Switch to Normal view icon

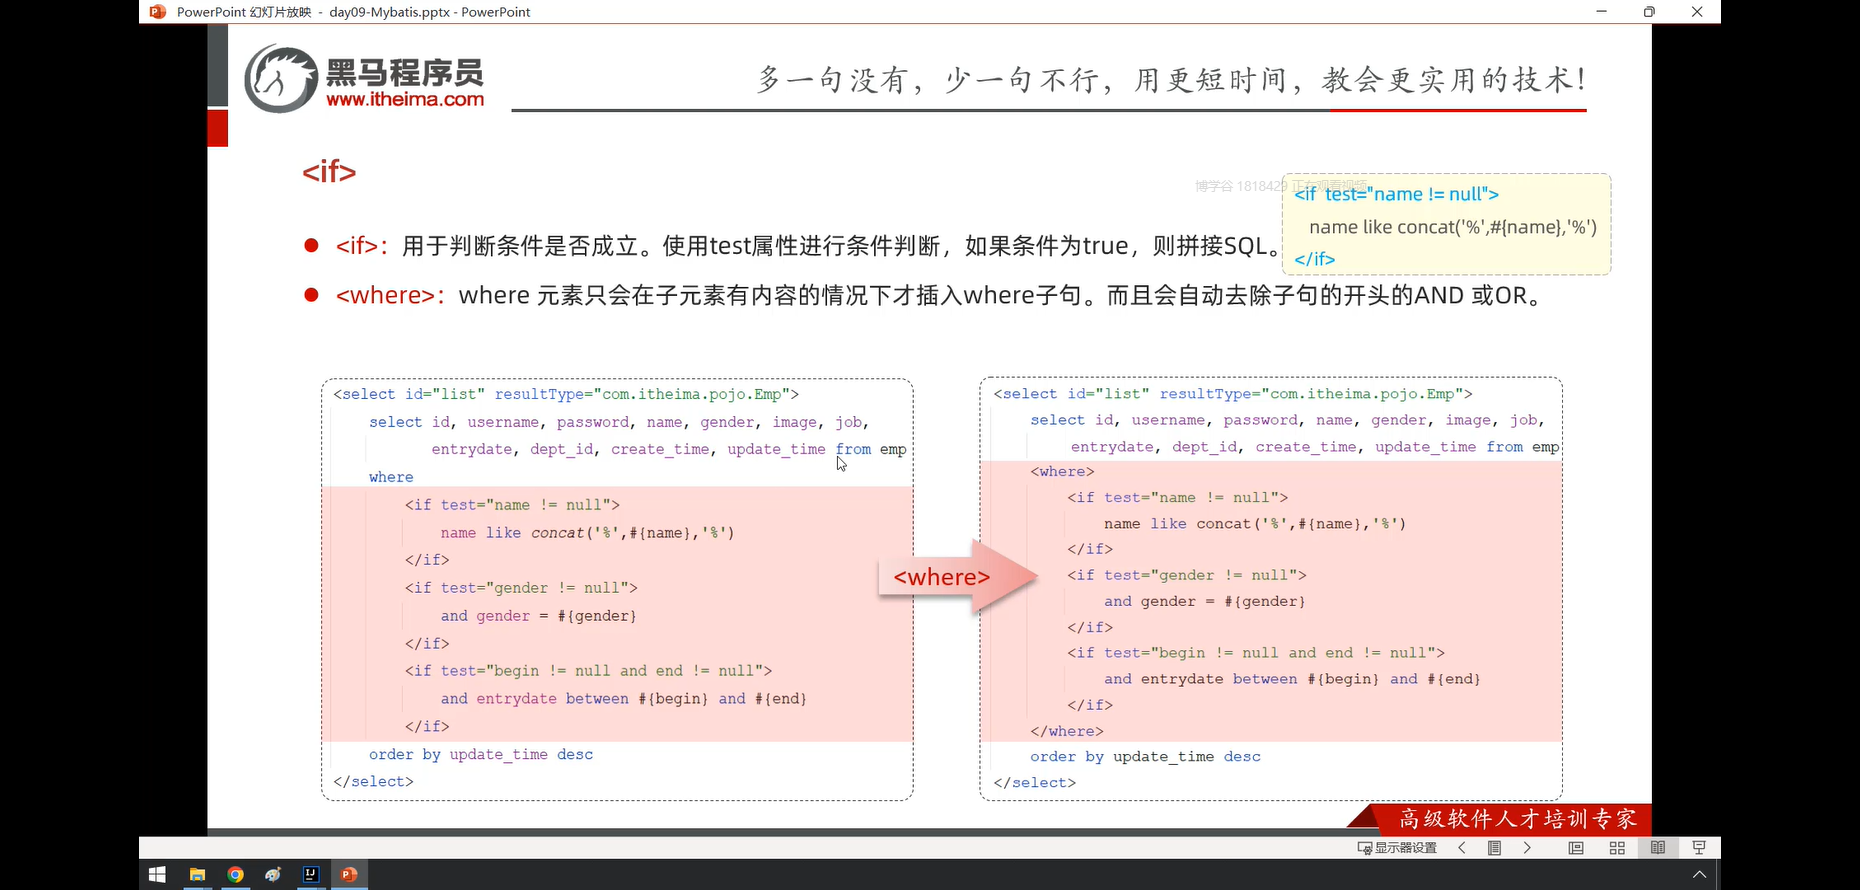(x=1576, y=848)
